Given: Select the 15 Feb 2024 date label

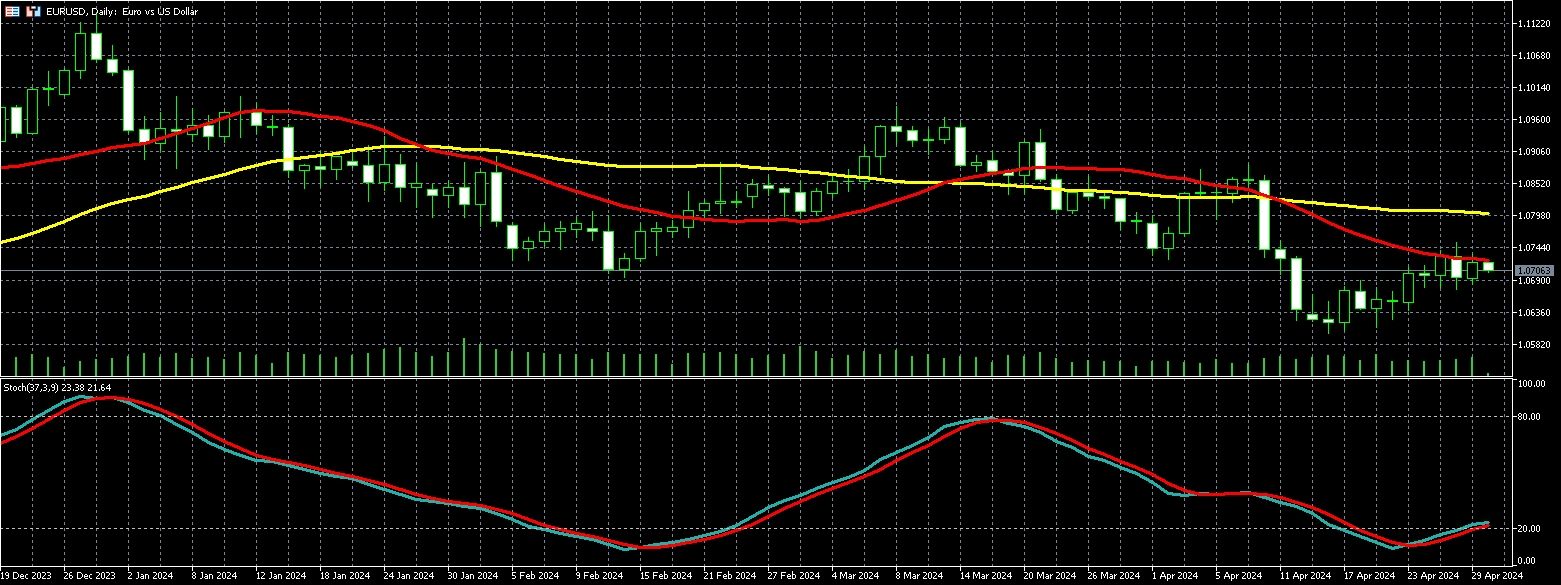Looking at the screenshot, I should [665, 576].
